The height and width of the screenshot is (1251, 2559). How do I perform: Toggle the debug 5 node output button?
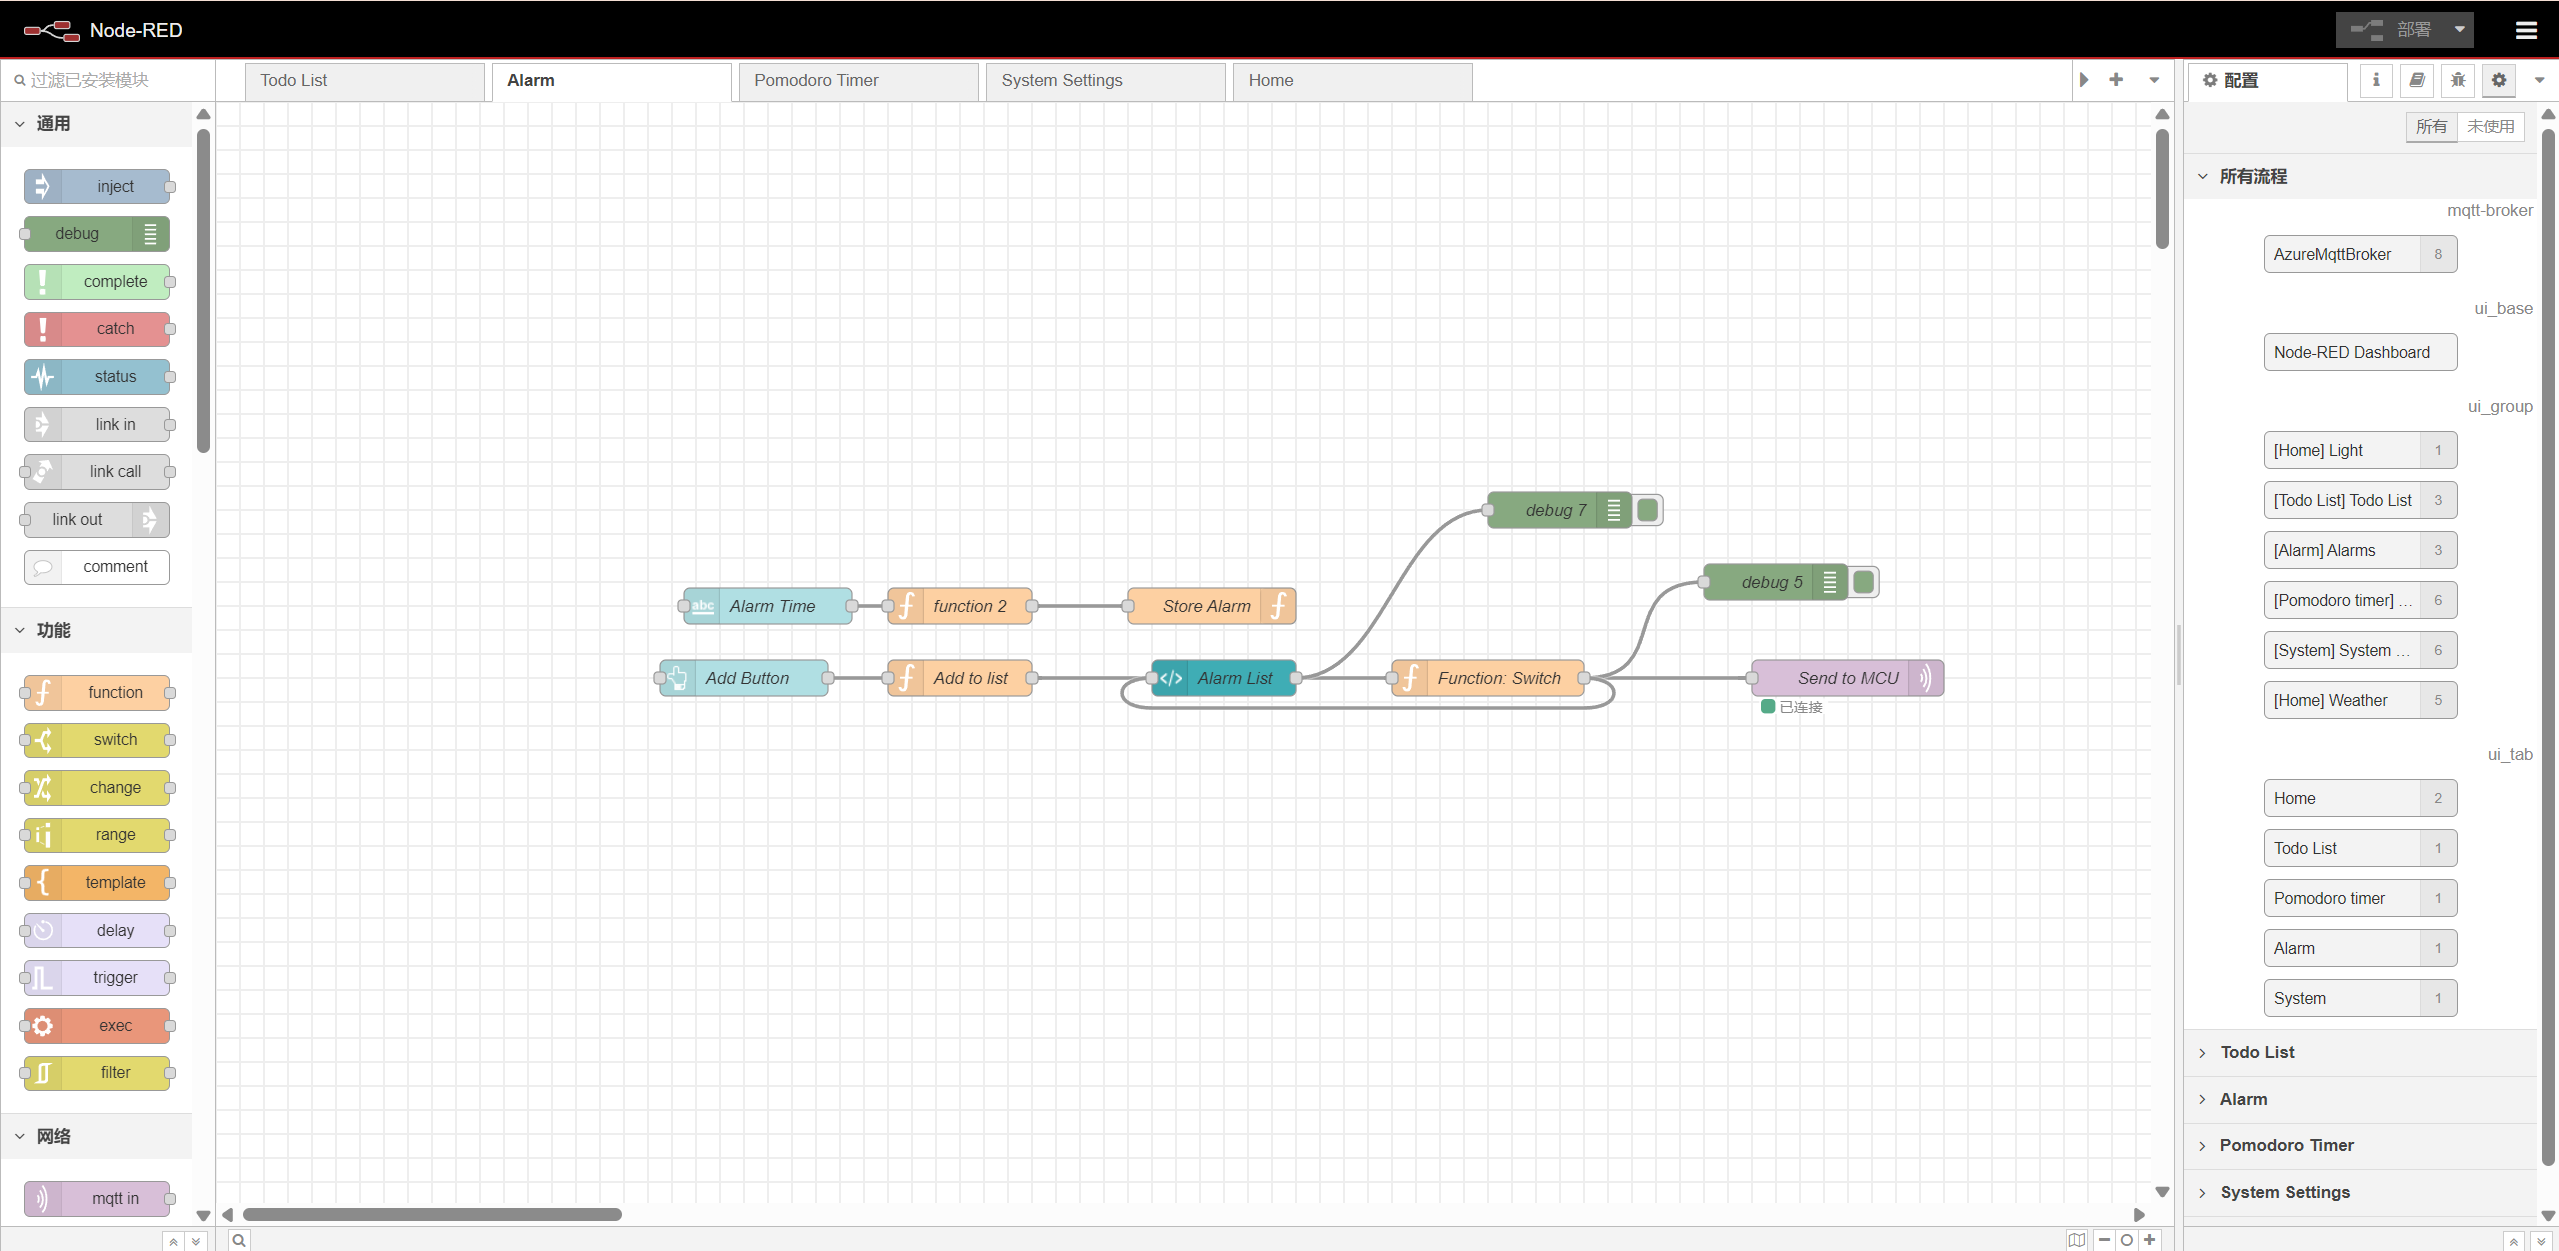1864,582
